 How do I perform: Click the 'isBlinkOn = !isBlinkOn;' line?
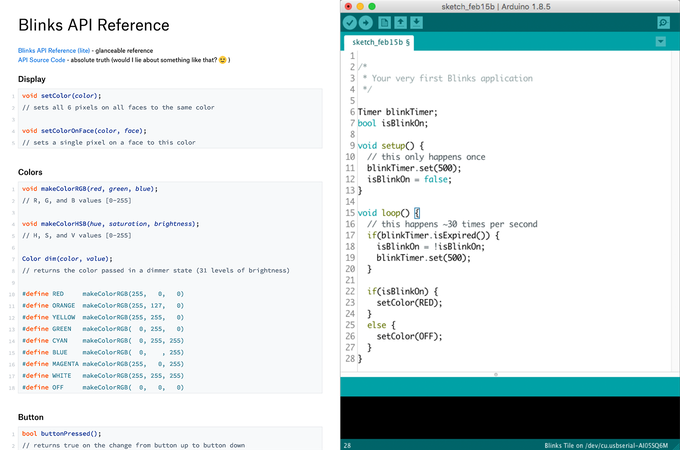click(431, 247)
